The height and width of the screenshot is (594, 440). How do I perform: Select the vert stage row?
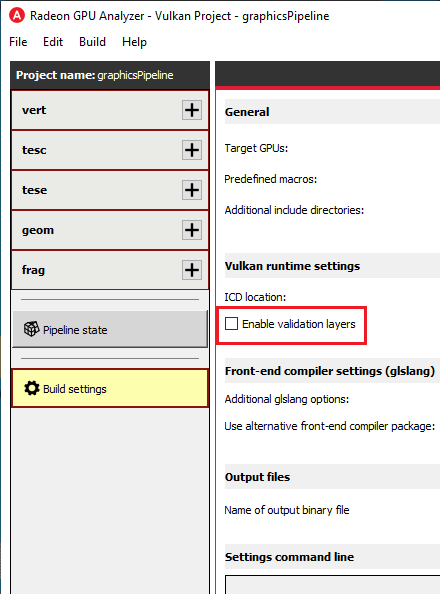coord(110,110)
